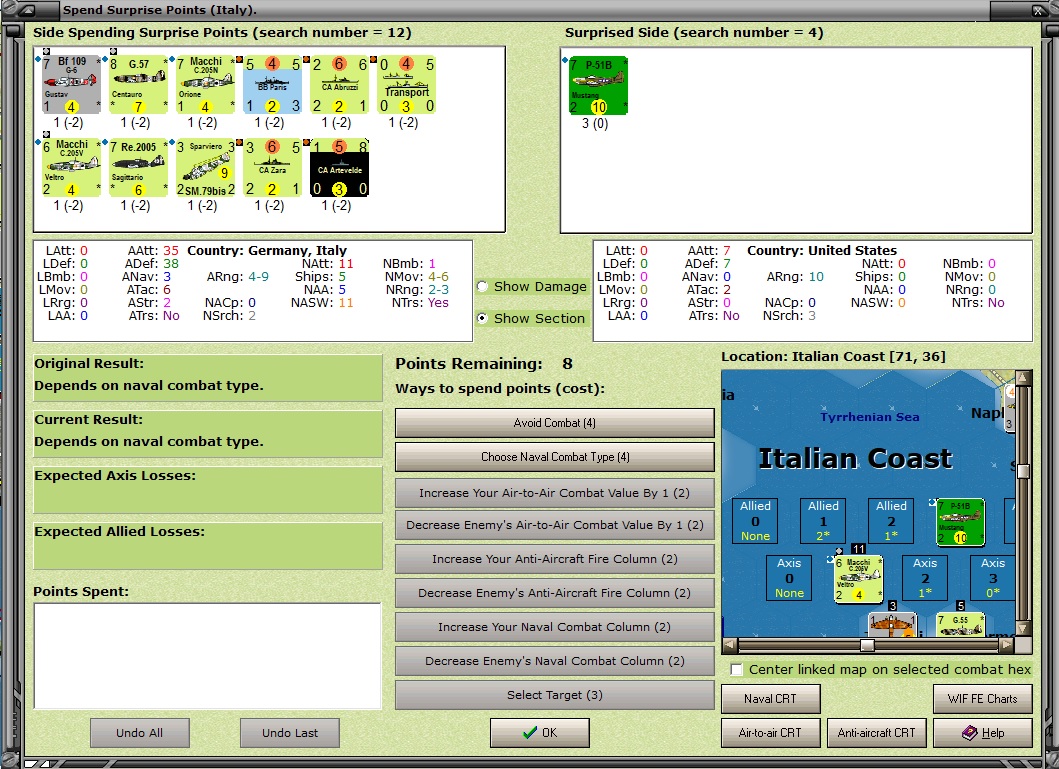Click the map vertical scrollbar down arrow
This screenshot has width=1059, height=769.
pos(1024,629)
